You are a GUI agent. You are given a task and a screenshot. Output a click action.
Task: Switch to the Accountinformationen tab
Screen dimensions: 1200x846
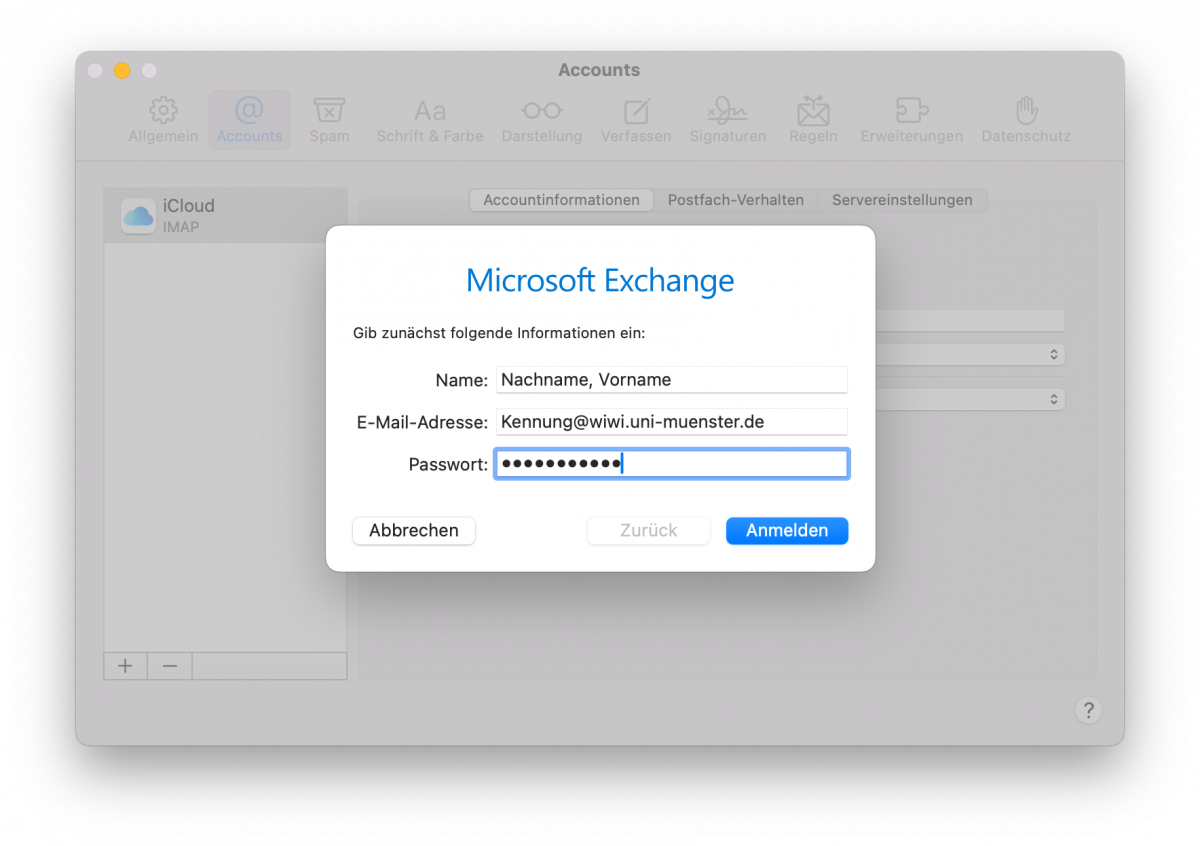561,200
